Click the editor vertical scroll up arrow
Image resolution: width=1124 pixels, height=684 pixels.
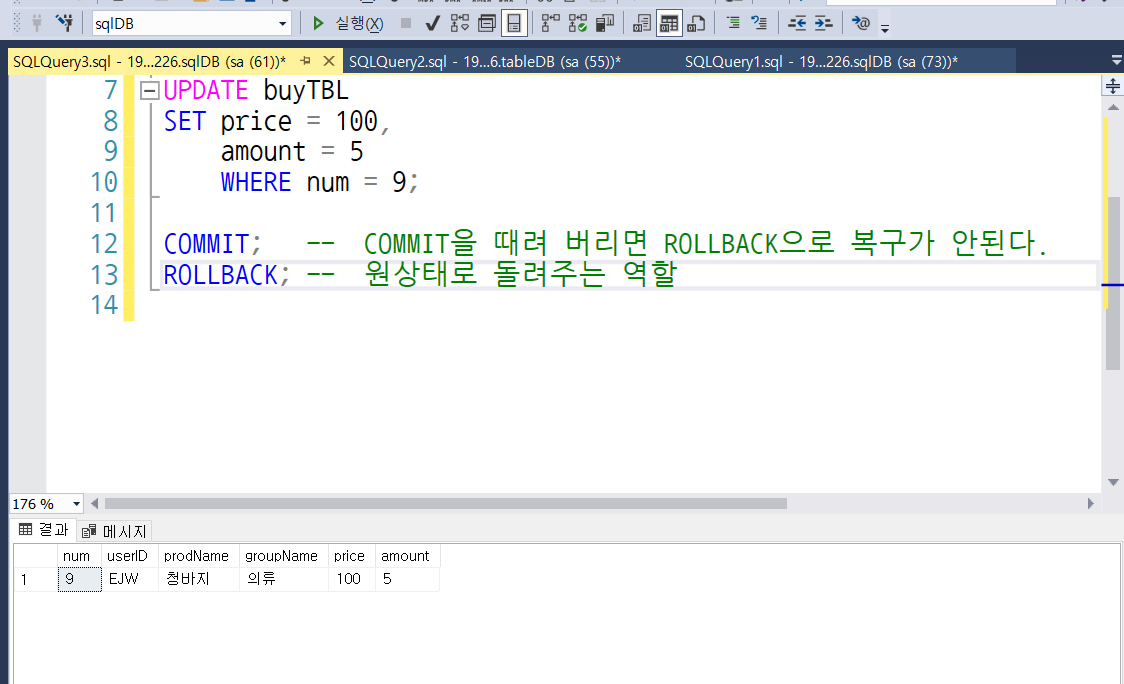[x=1113, y=108]
